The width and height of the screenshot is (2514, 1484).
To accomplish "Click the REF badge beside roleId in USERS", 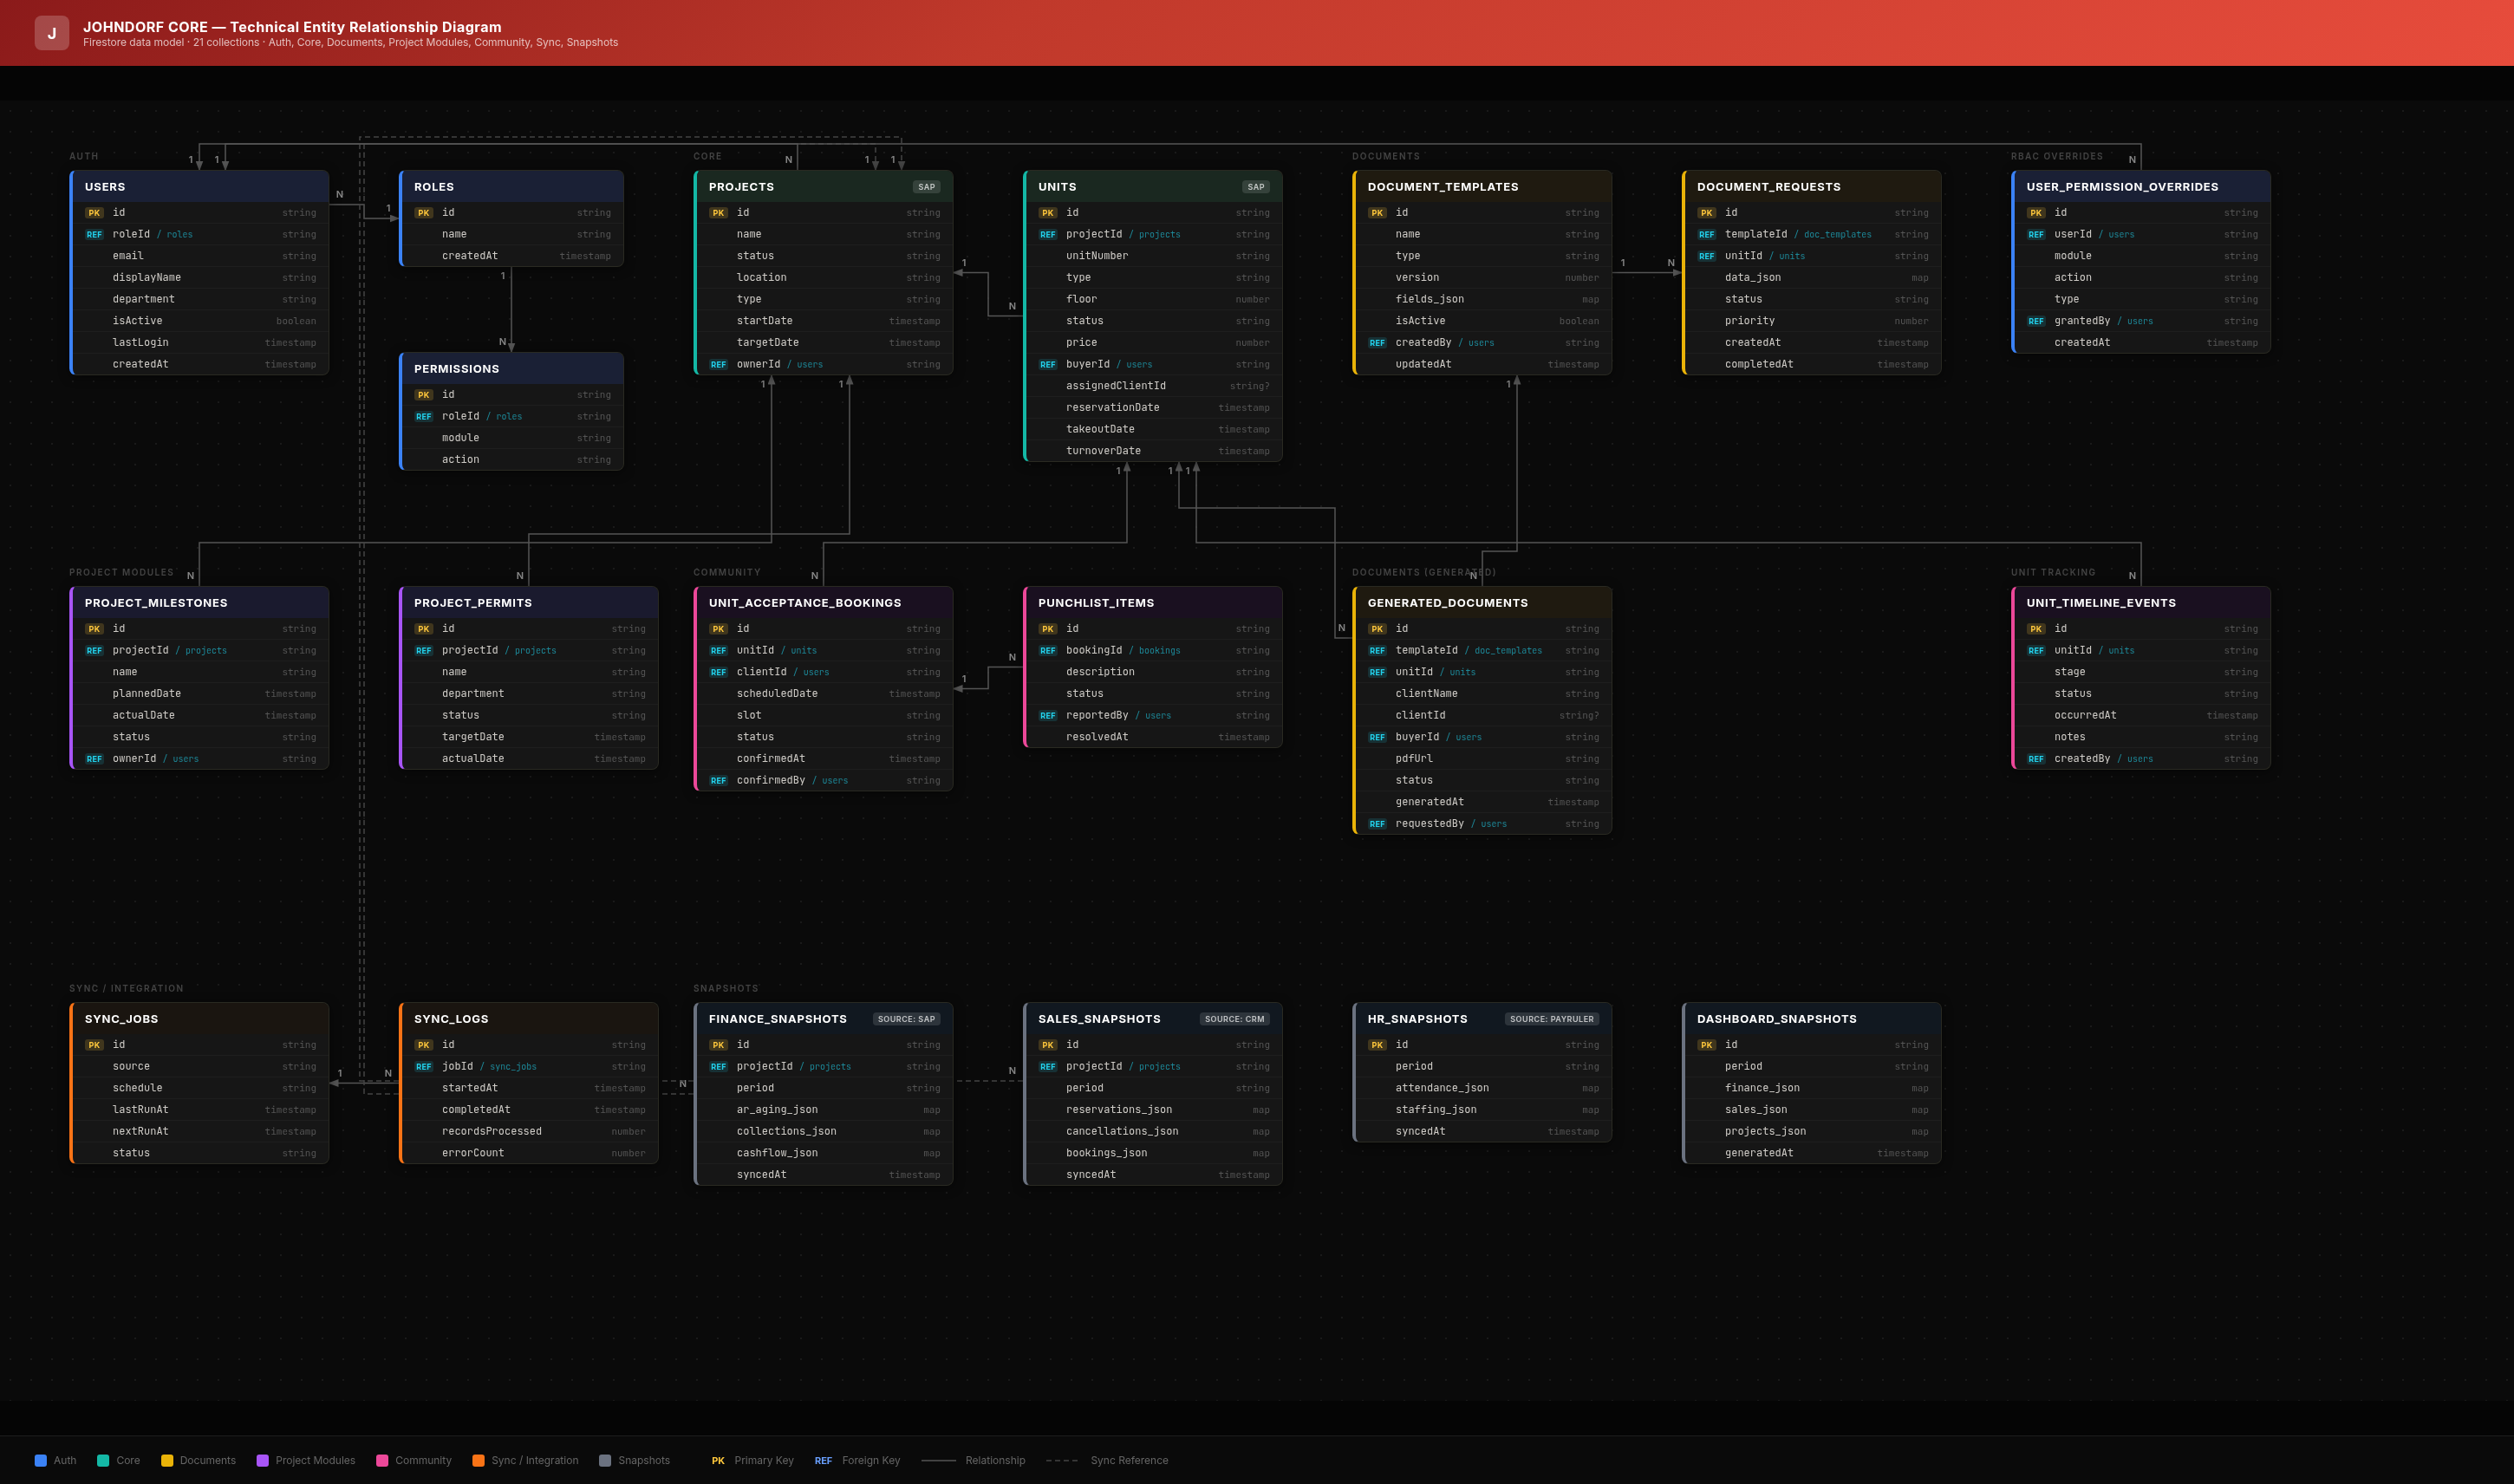I will tap(94, 235).
